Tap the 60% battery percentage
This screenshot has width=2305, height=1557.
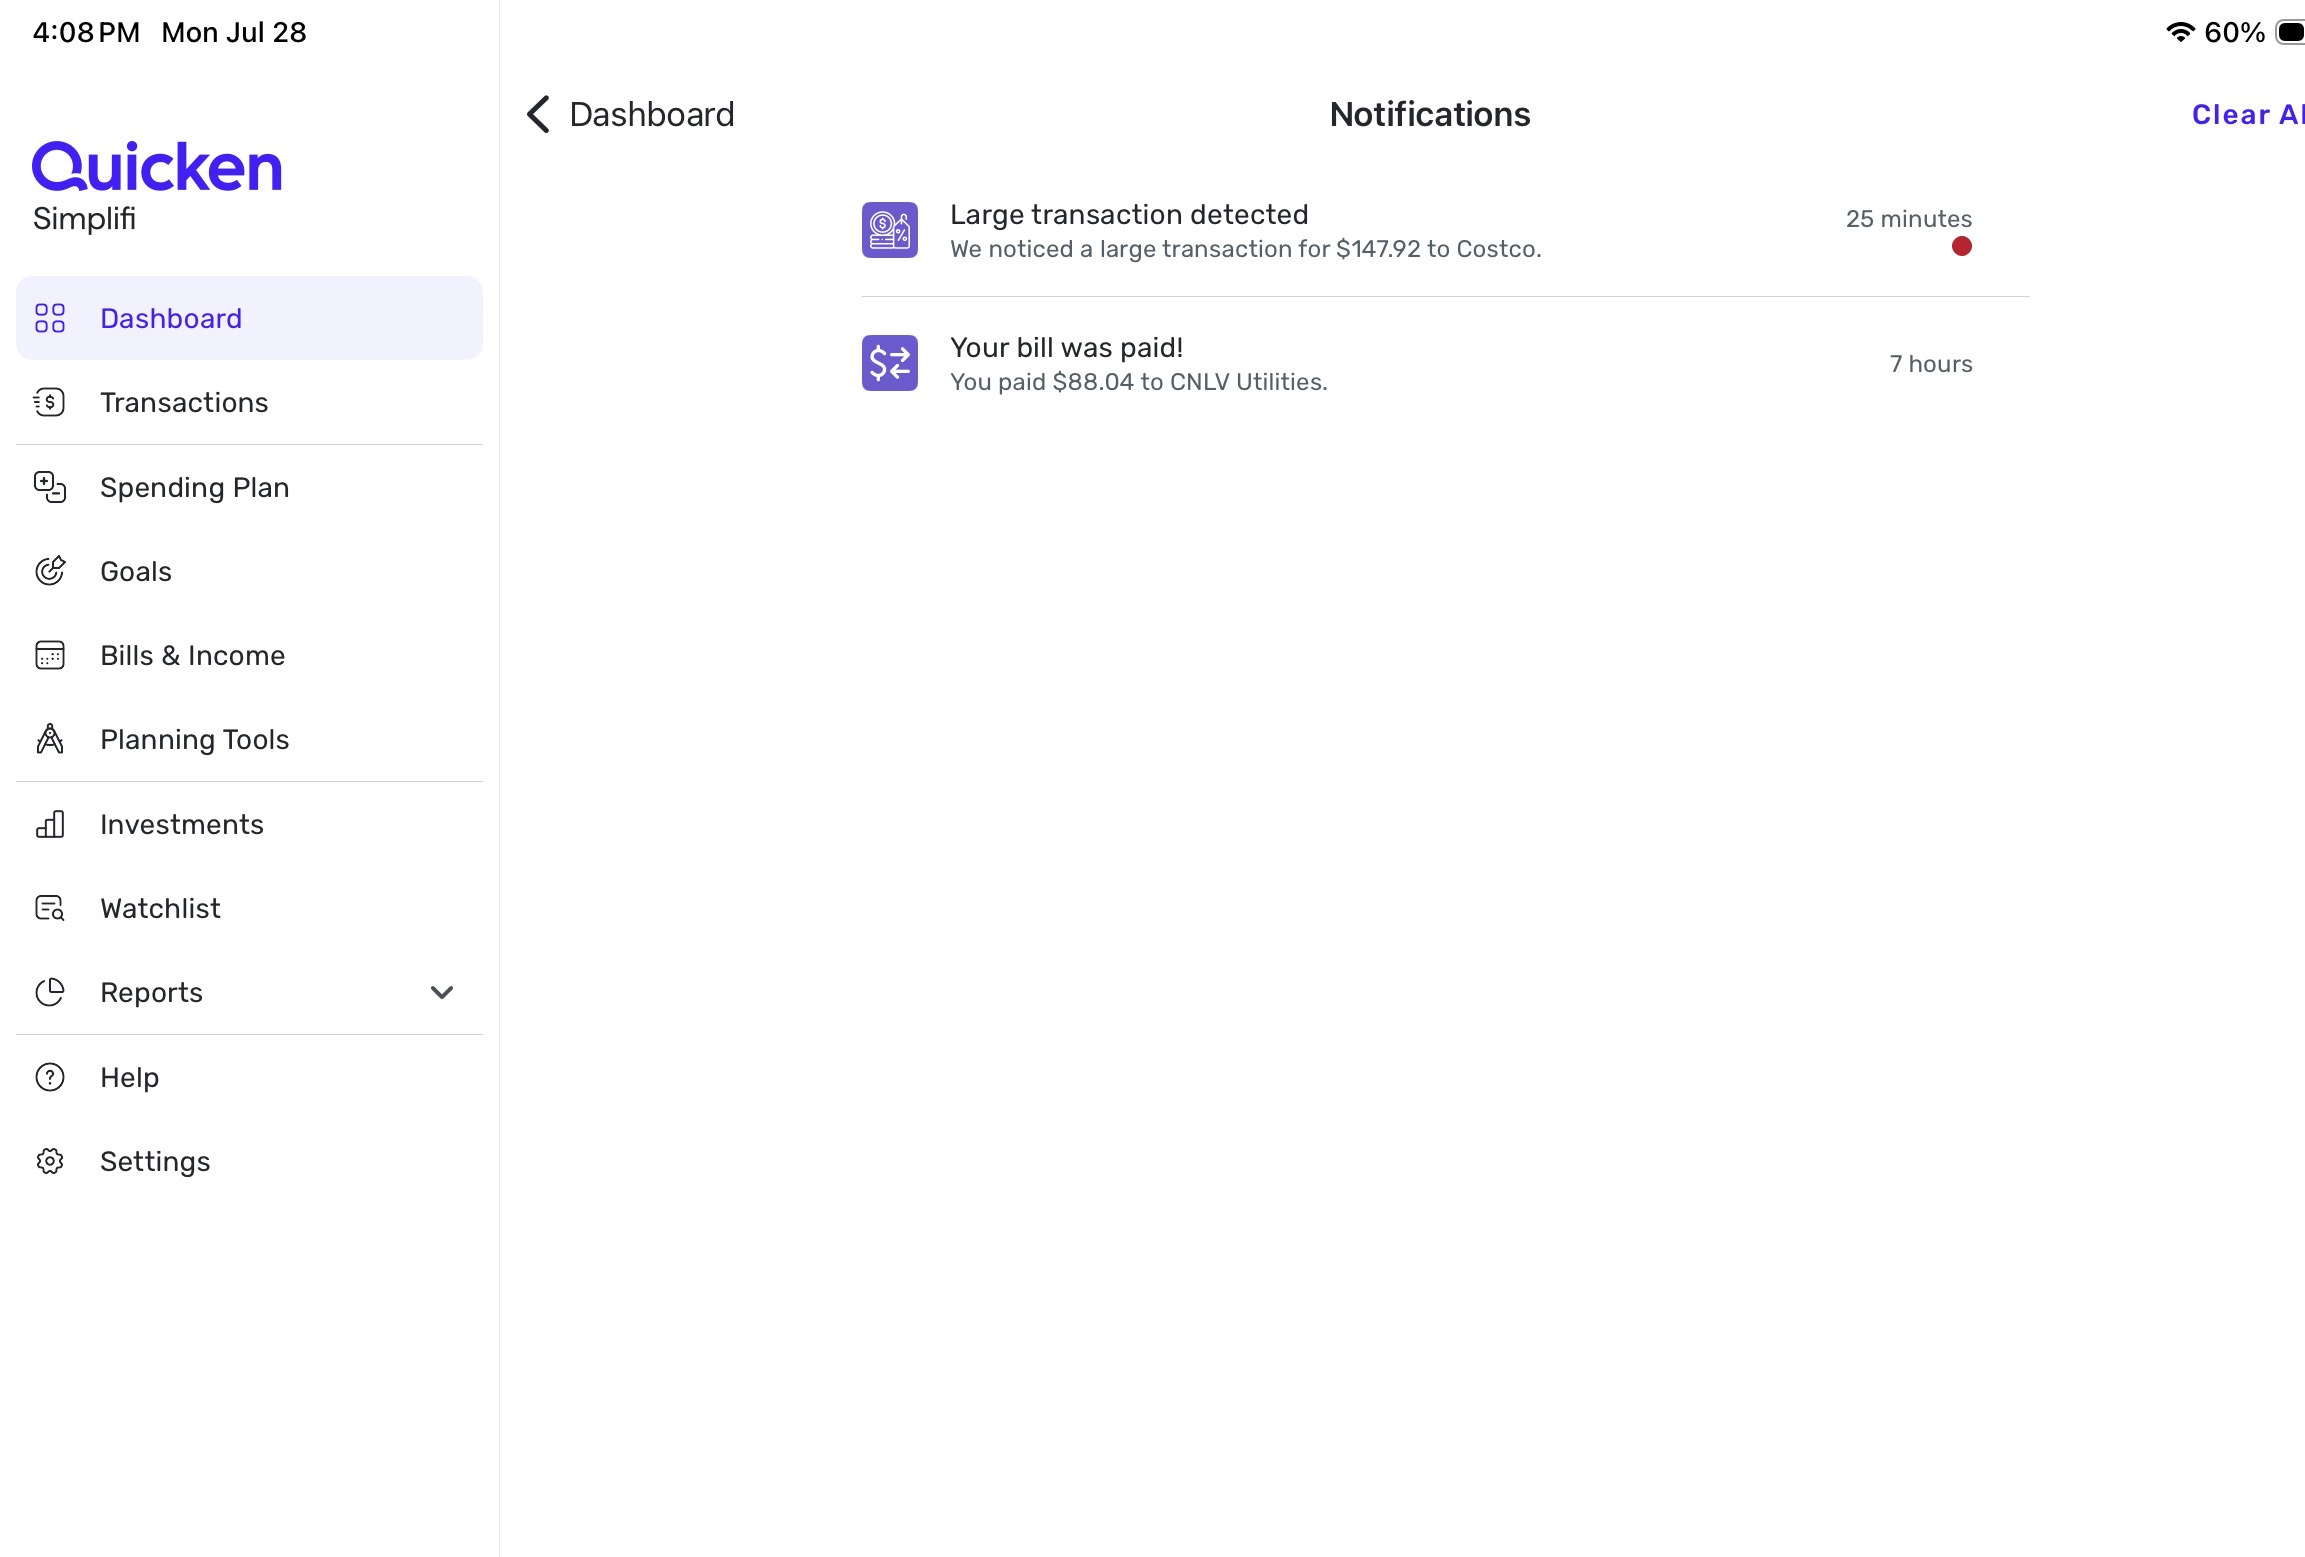[2234, 32]
